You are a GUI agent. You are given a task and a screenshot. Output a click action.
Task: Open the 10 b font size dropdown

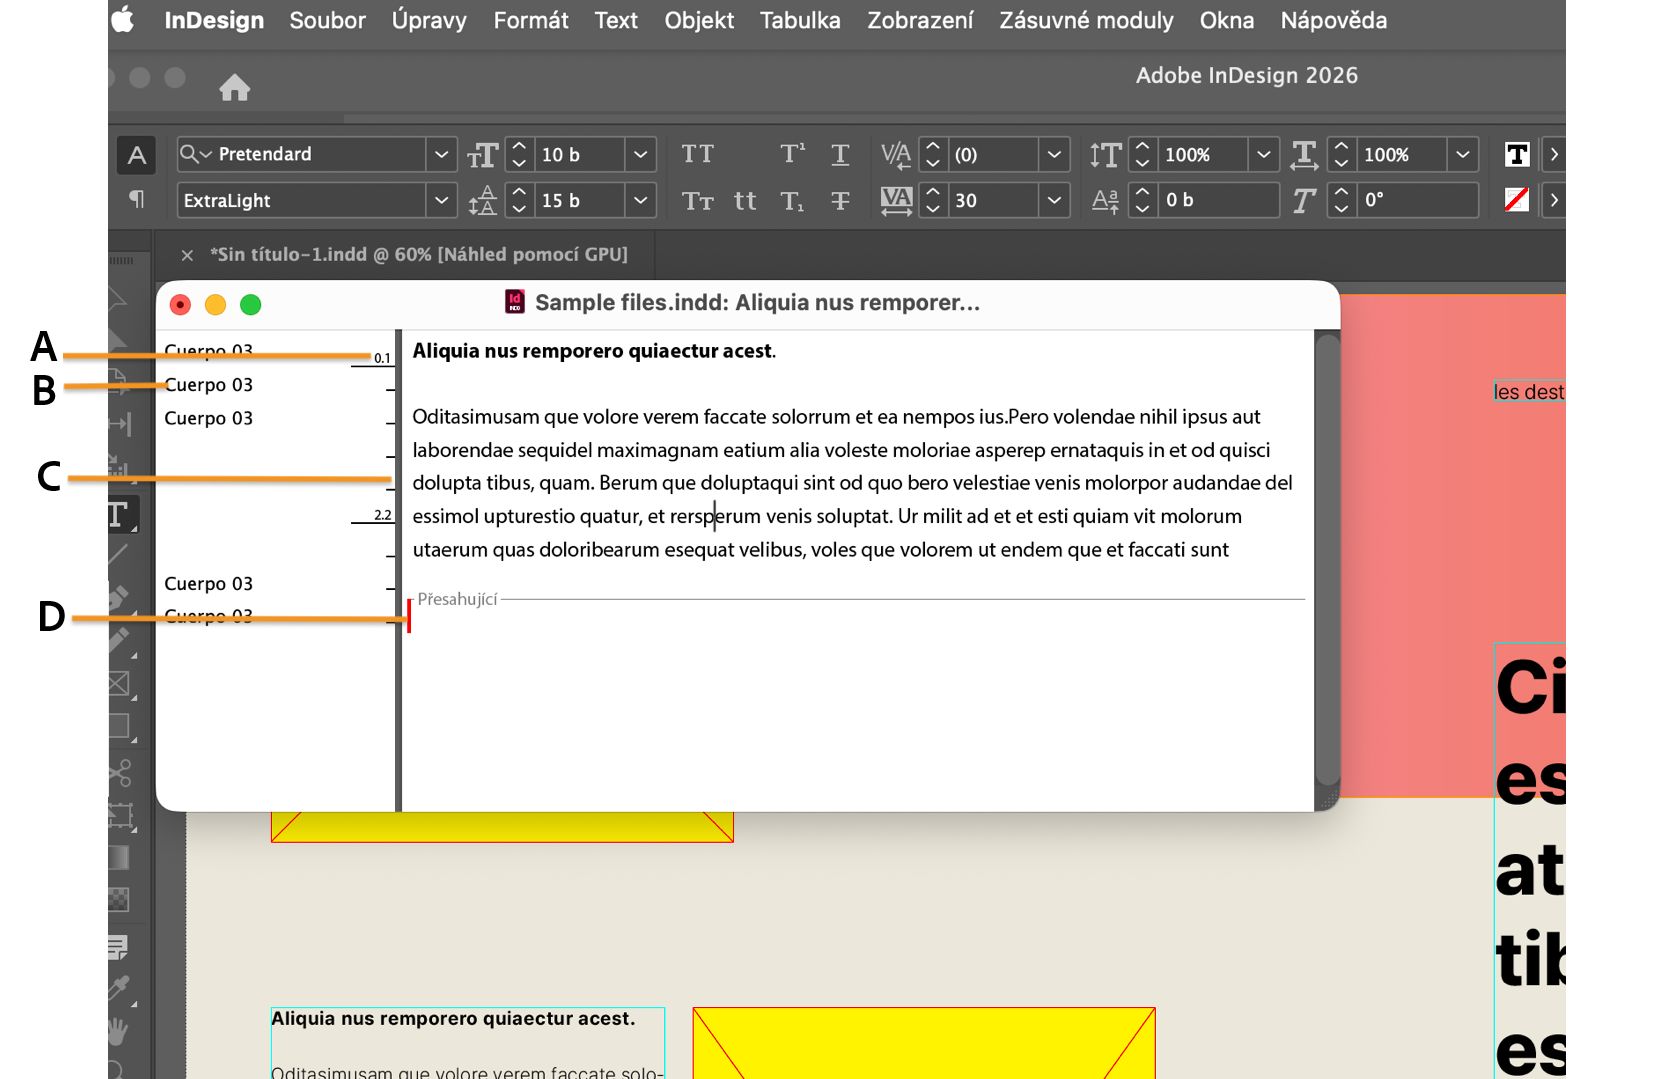pos(641,155)
